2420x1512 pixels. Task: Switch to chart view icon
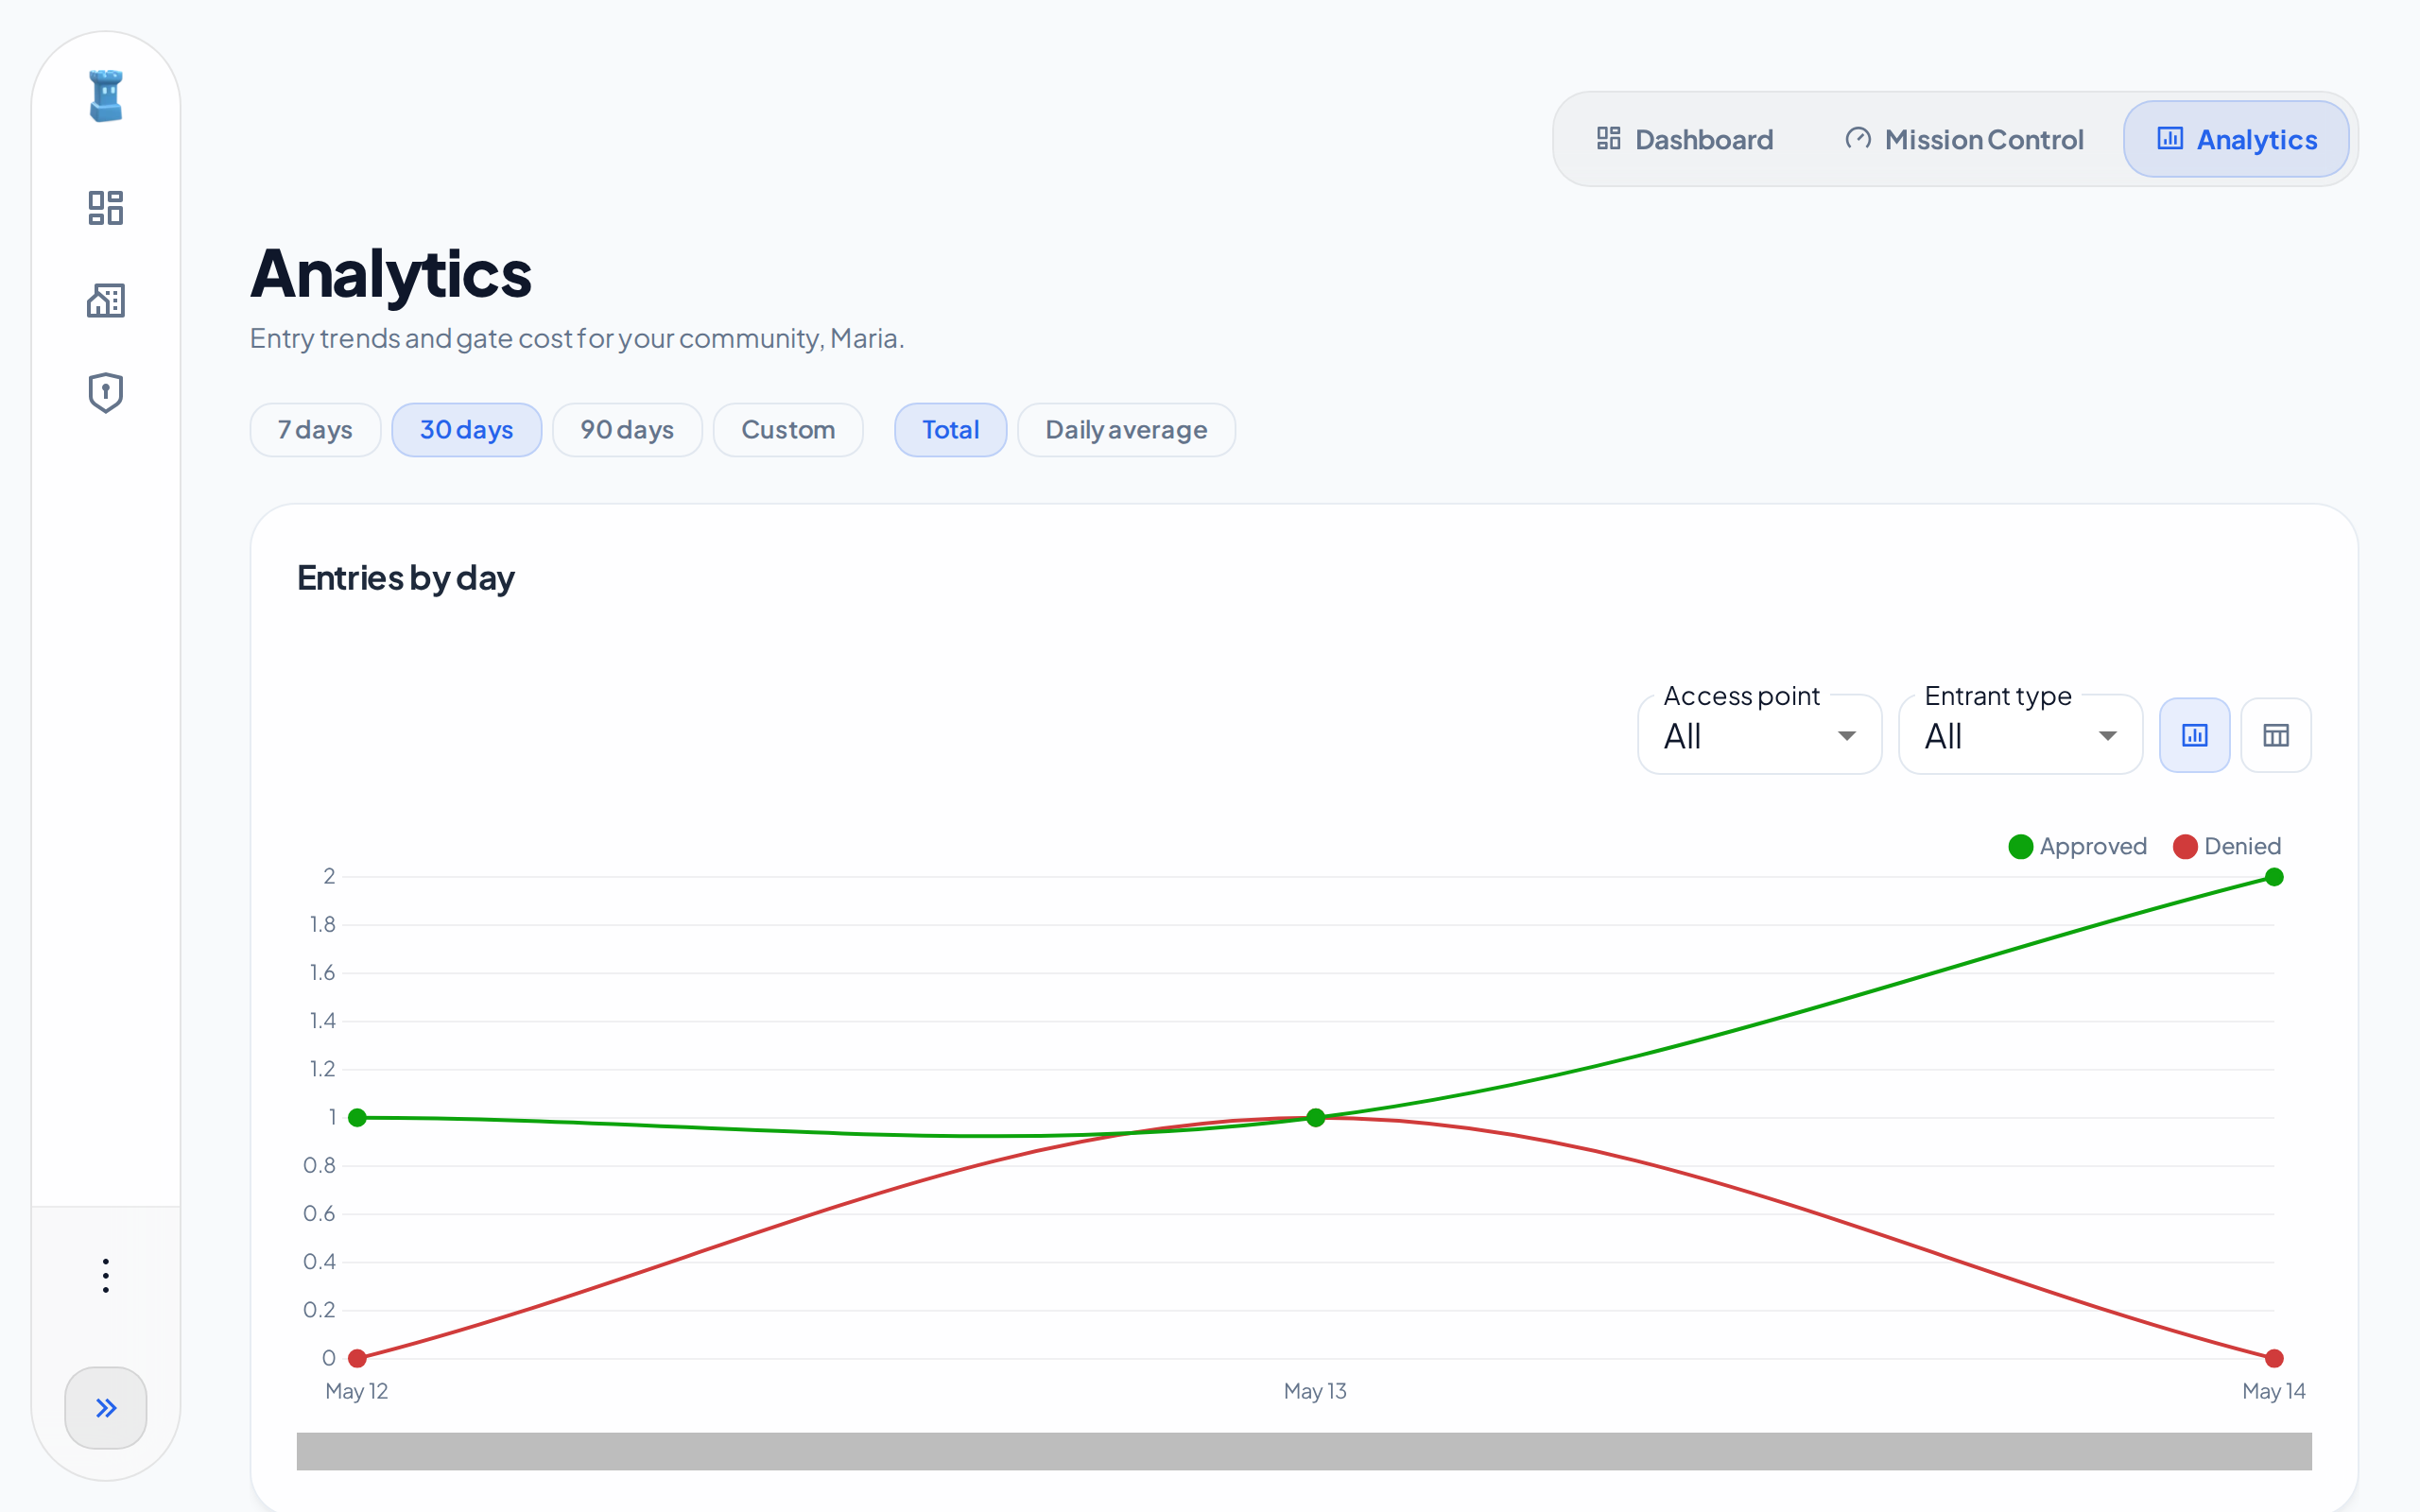(2194, 735)
